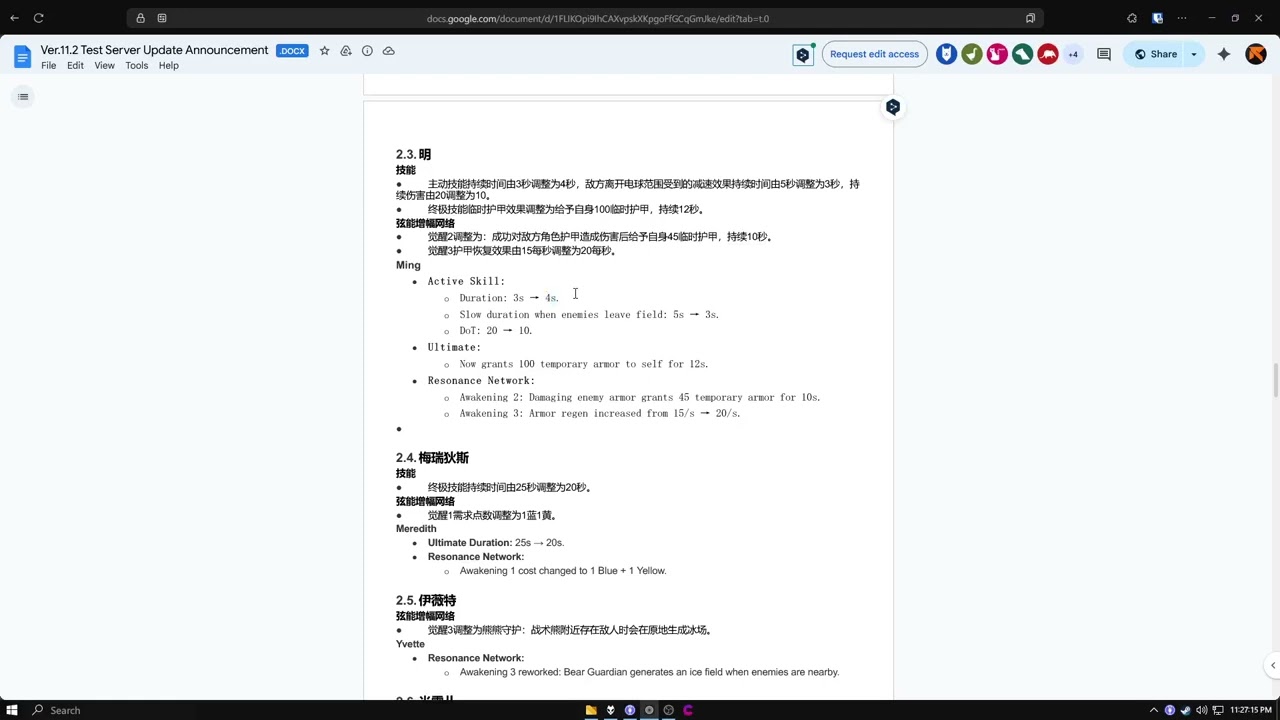1280x720 pixels.
Task: Open the move-to-folder icon
Action: pos(346,51)
